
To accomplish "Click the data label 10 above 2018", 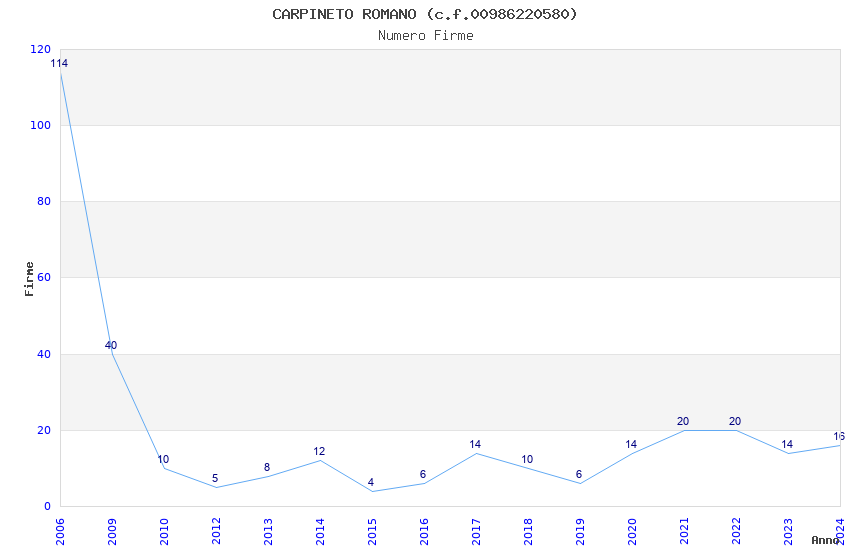I will pos(527,460).
